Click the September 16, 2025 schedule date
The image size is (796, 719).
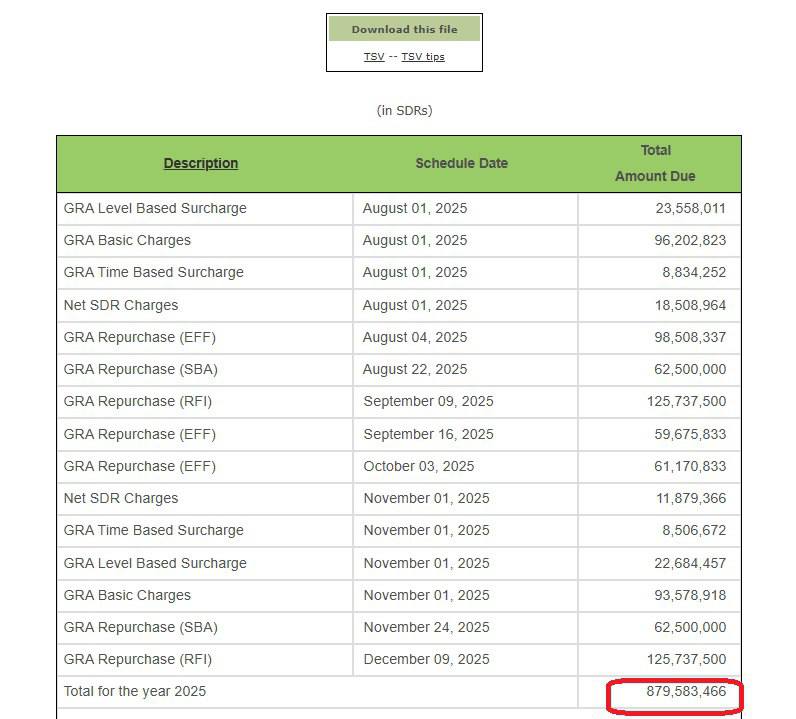click(x=428, y=434)
